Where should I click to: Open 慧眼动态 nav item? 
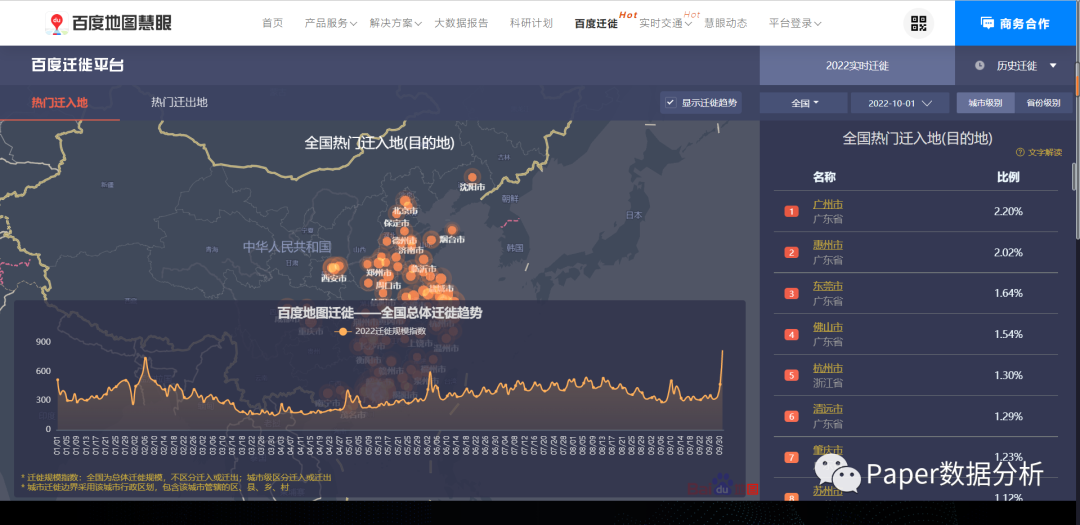tap(726, 23)
